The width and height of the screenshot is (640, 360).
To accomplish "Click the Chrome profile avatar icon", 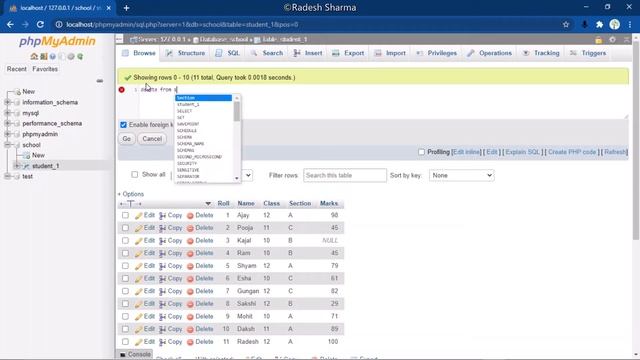I will [x=615, y=24].
